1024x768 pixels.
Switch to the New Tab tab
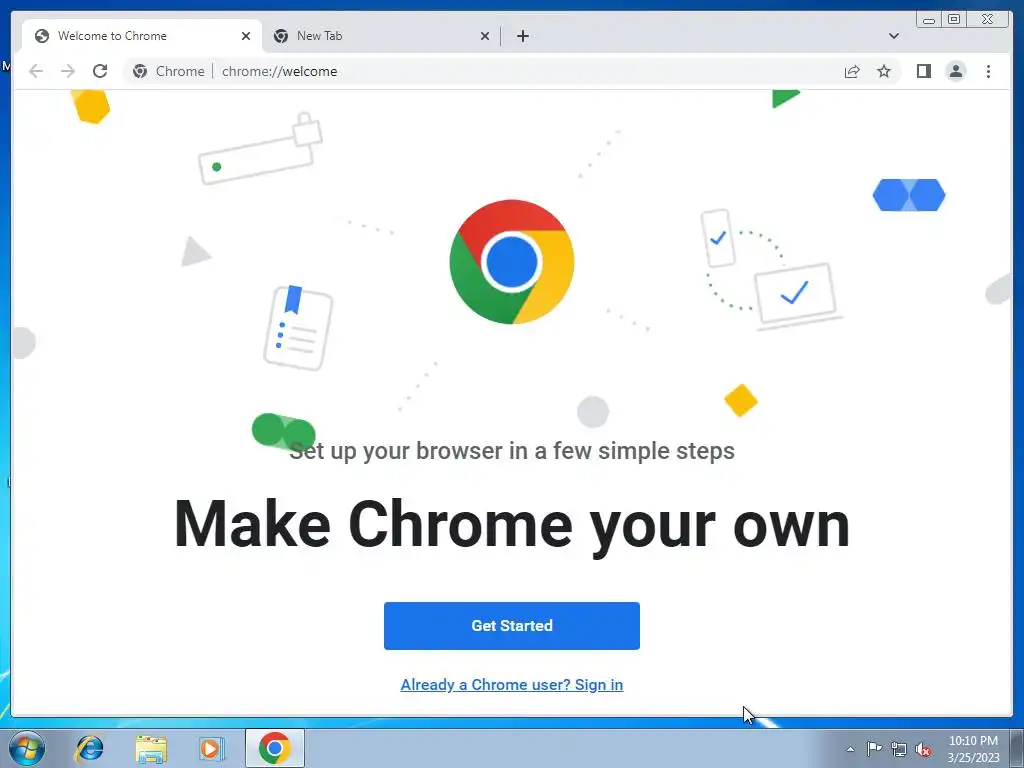coord(381,36)
